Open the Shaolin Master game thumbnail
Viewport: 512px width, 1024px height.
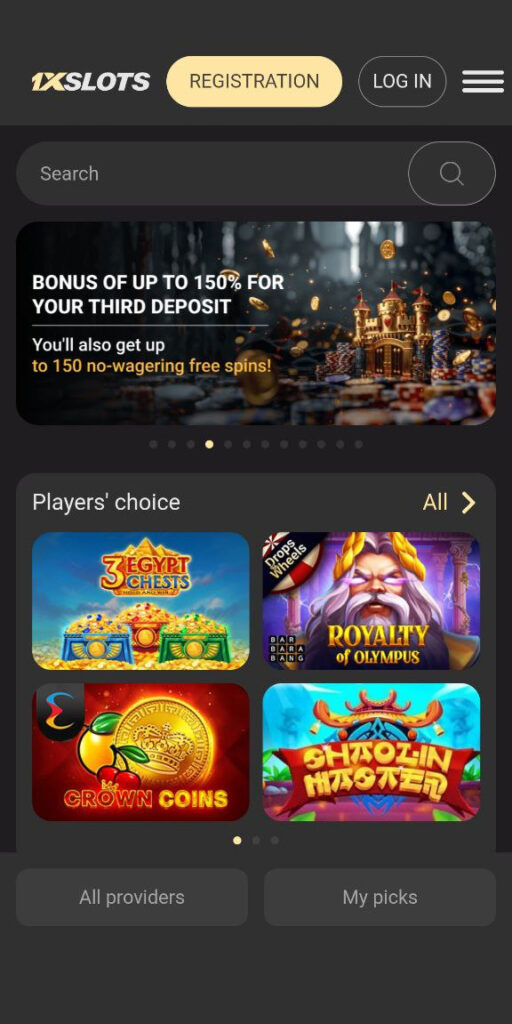pyautogui.click(x=372, y=752)
